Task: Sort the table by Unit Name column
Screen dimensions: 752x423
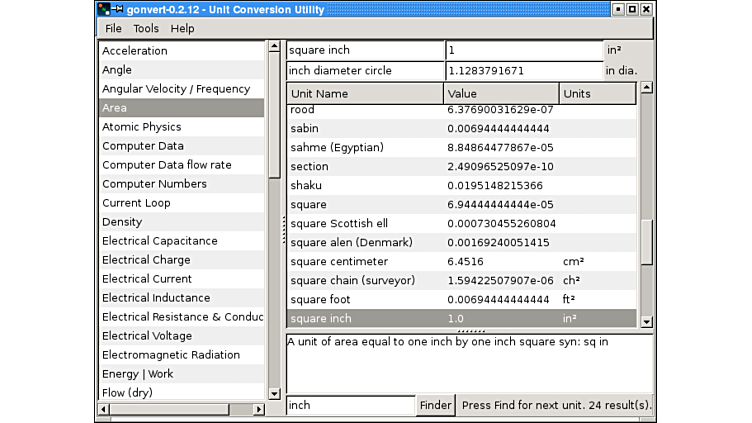Action: point(364,93)
